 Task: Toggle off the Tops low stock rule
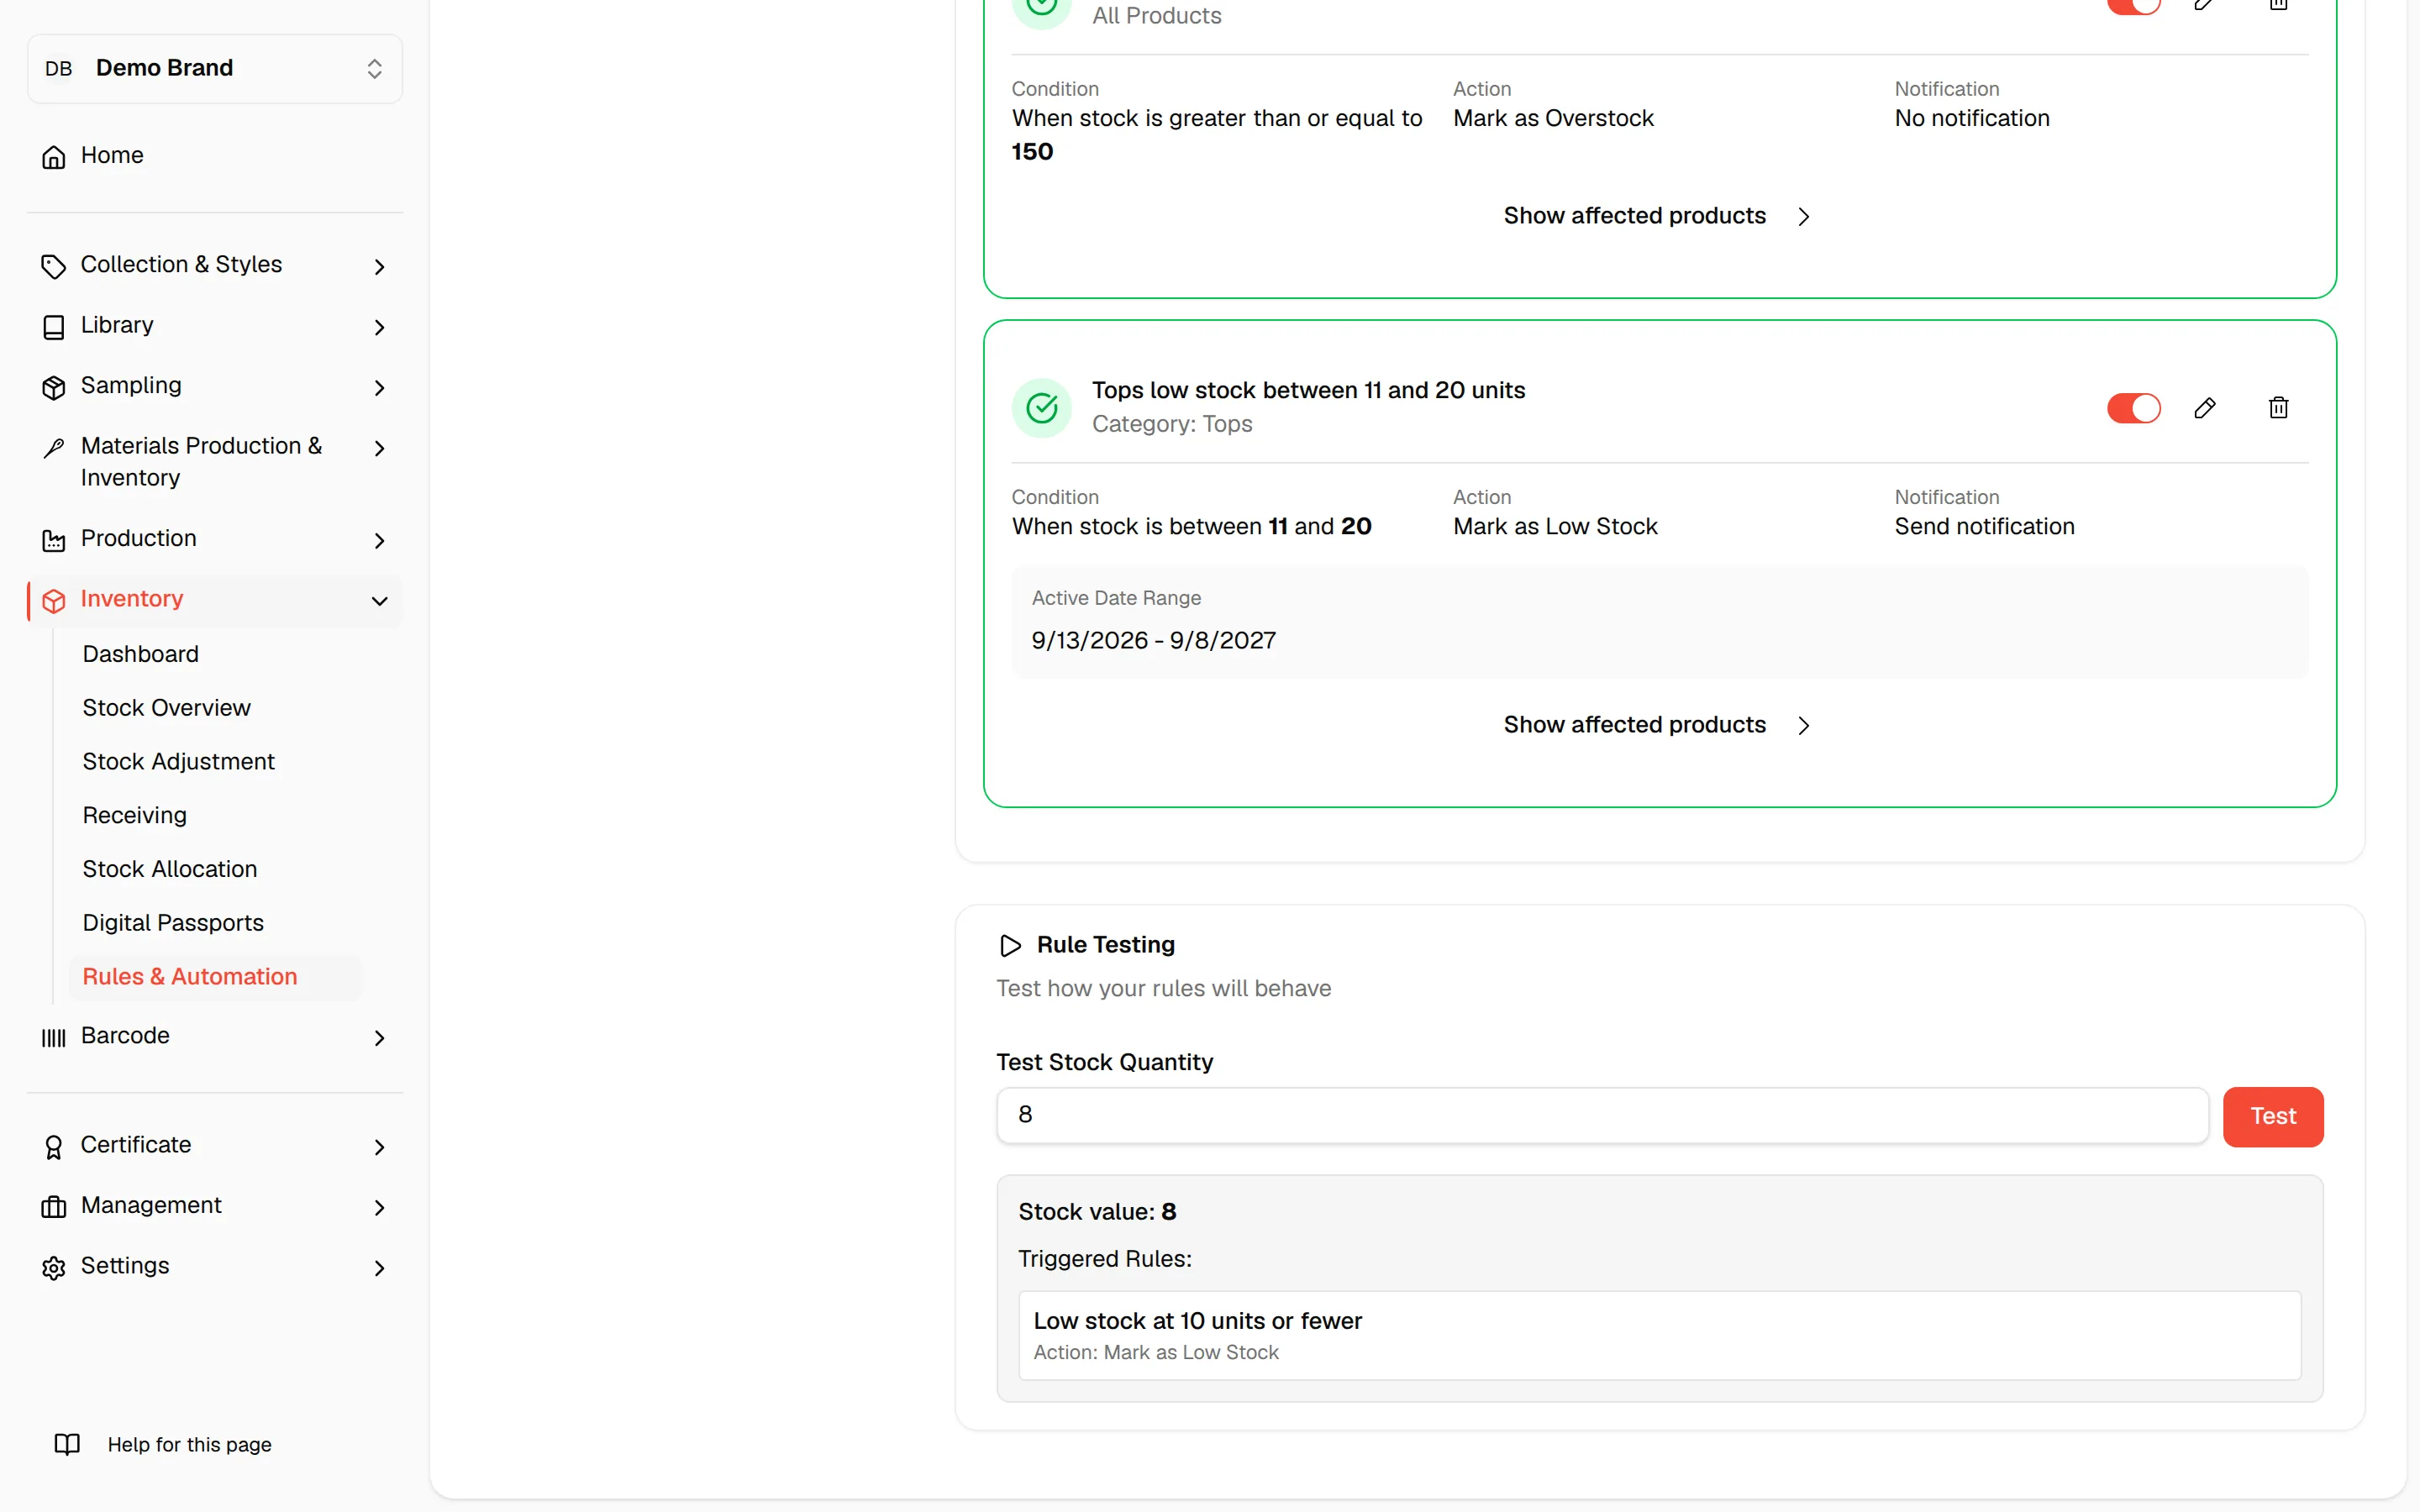point(2133,408)
